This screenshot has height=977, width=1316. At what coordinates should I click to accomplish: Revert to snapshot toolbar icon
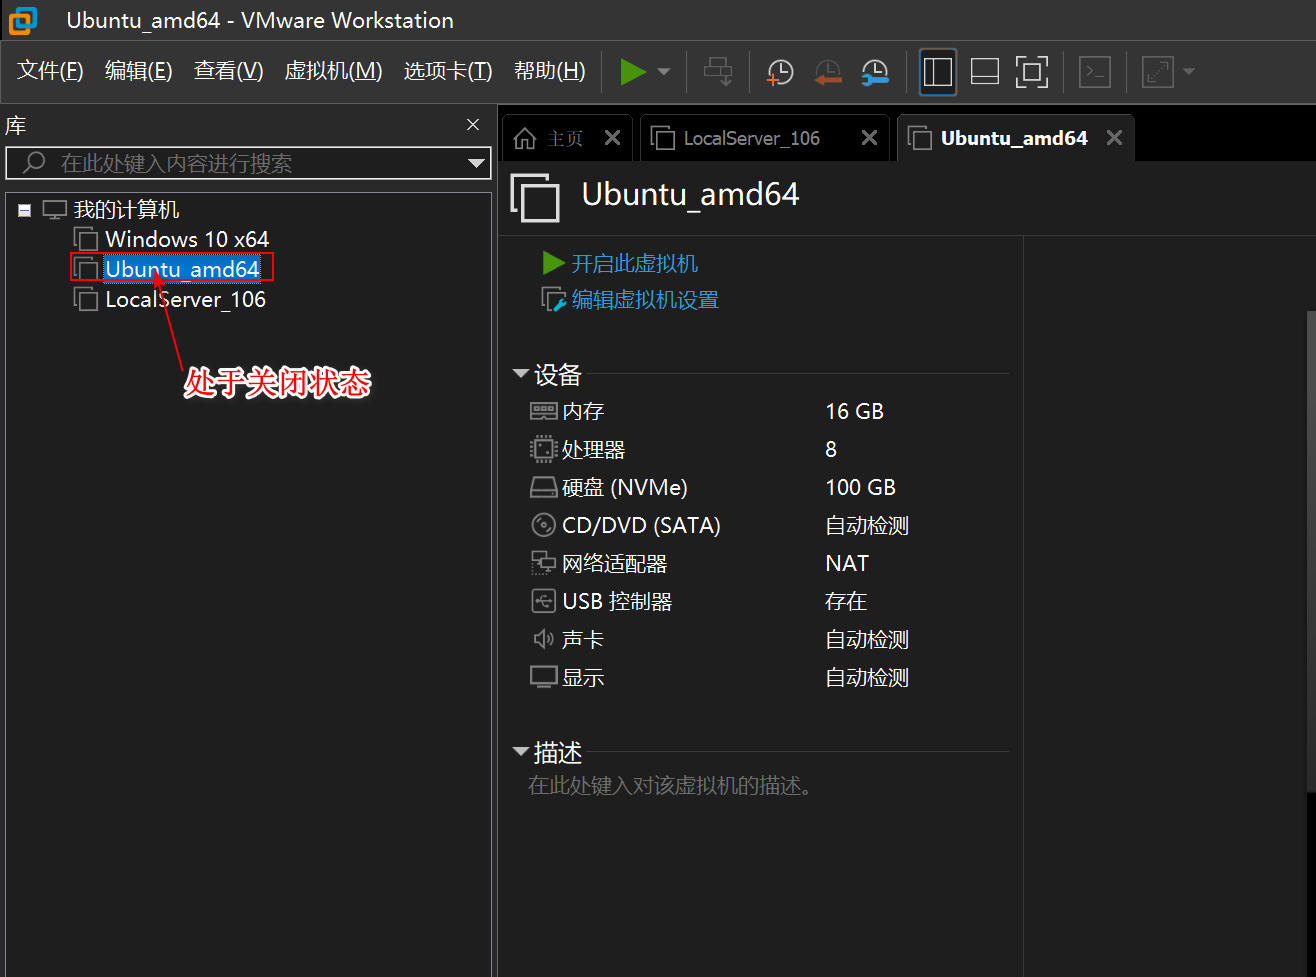tap(827, 72)
